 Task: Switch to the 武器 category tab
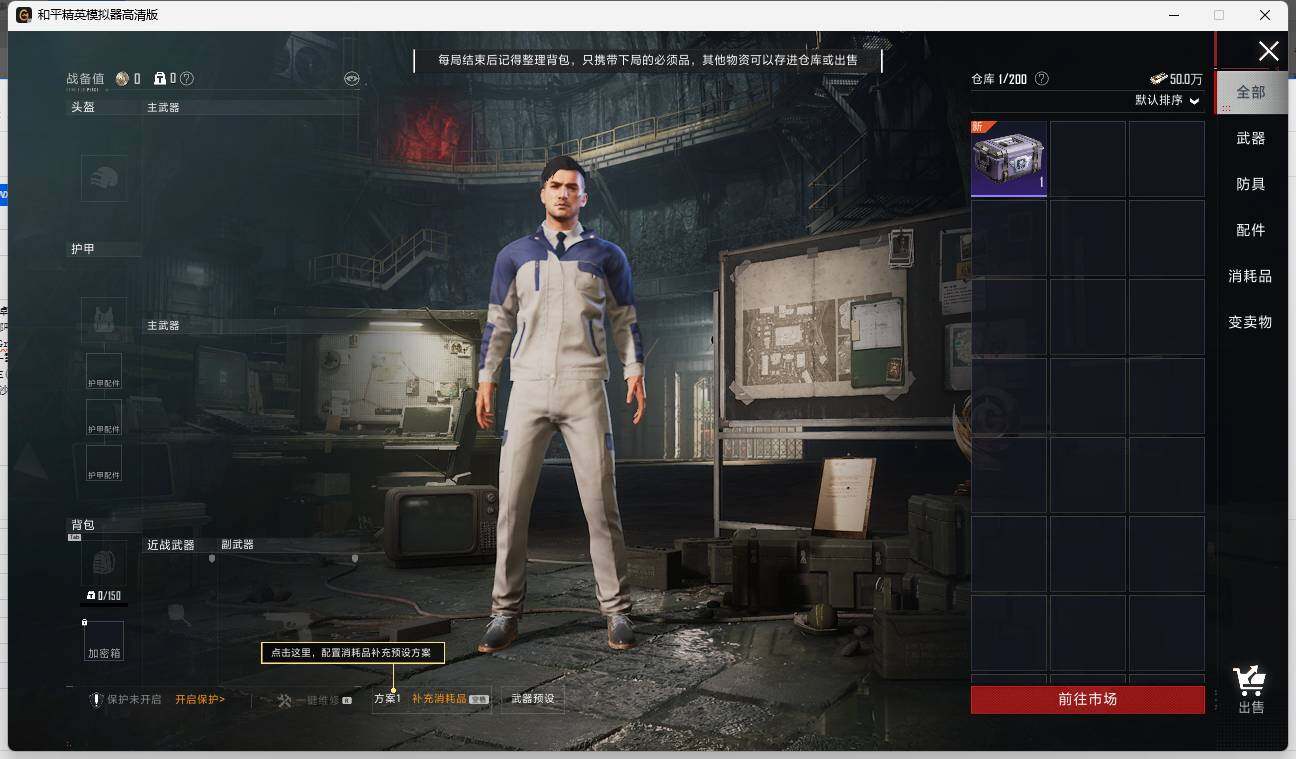(x=1251, y=138)
